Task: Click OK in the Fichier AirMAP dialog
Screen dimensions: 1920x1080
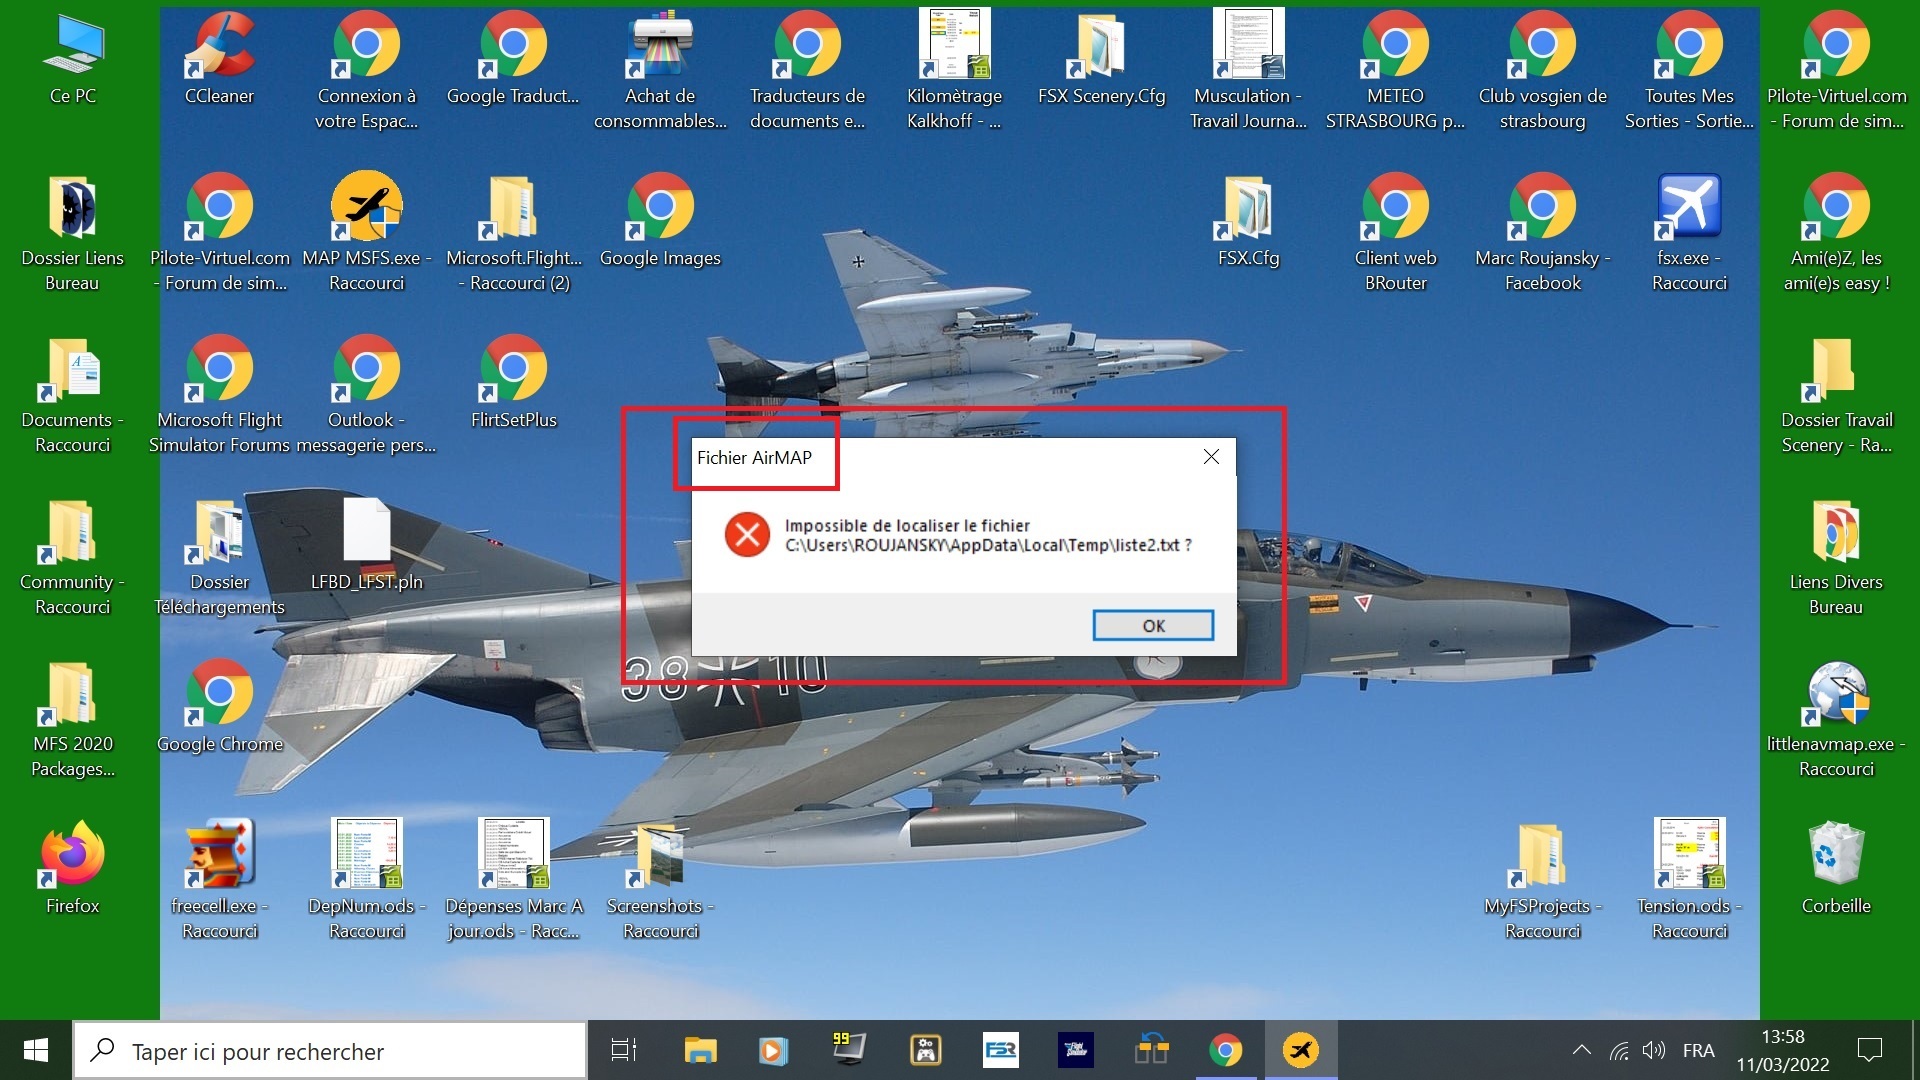Action: pos(1153,625)
